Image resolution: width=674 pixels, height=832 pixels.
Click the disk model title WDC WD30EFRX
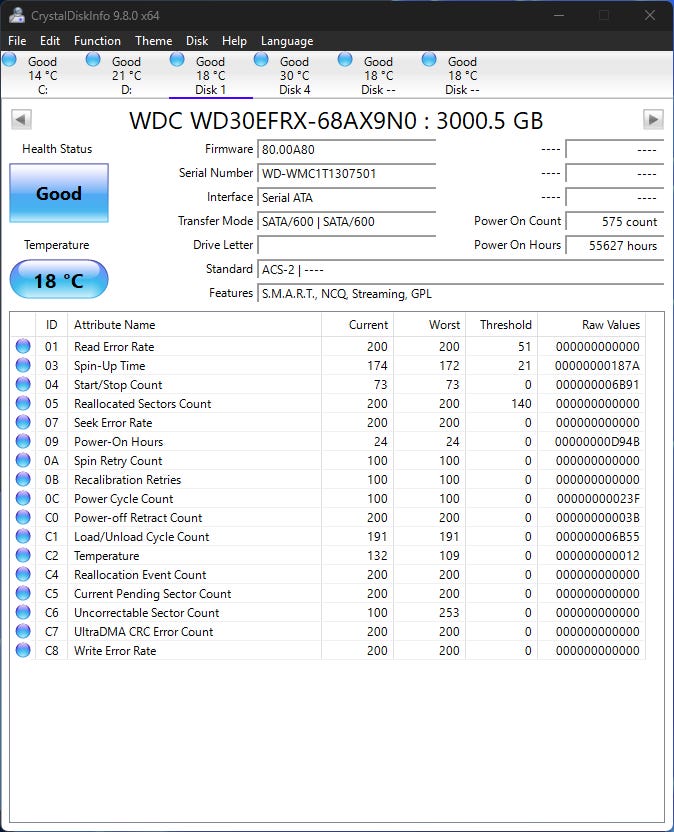pos(336,120)
